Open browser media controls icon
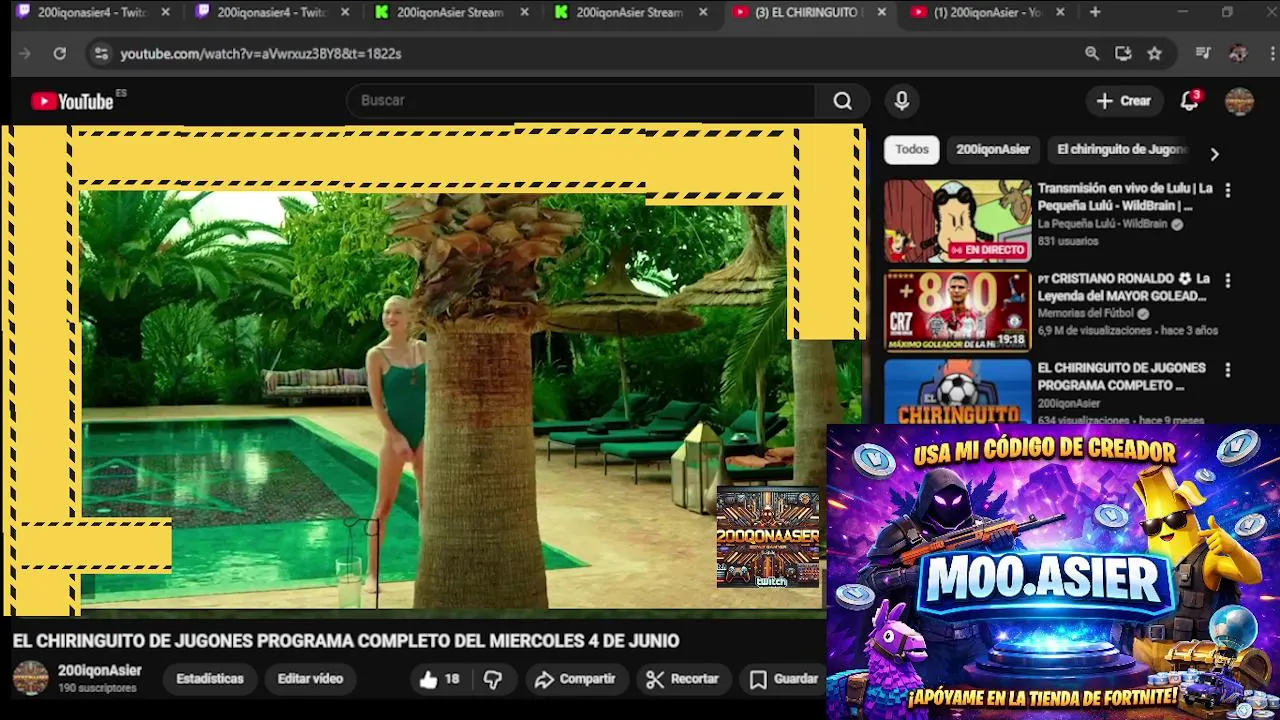Viewport: 1280px width, 720px height. click(1203, 54)
